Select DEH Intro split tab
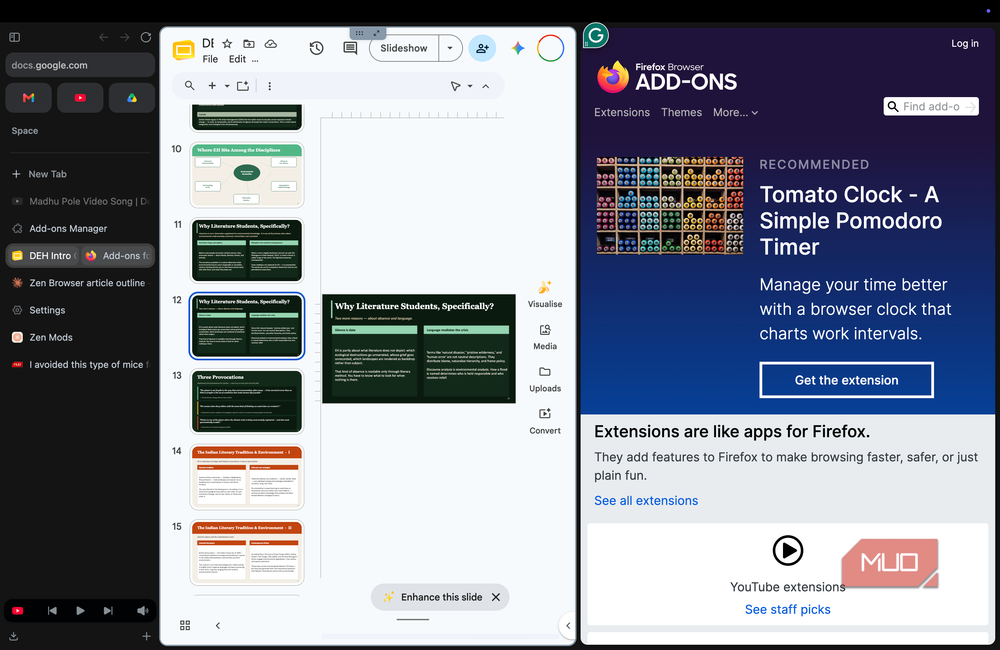Image resolution: width=1000 pixels, height=650 pixels. [43, 255]
